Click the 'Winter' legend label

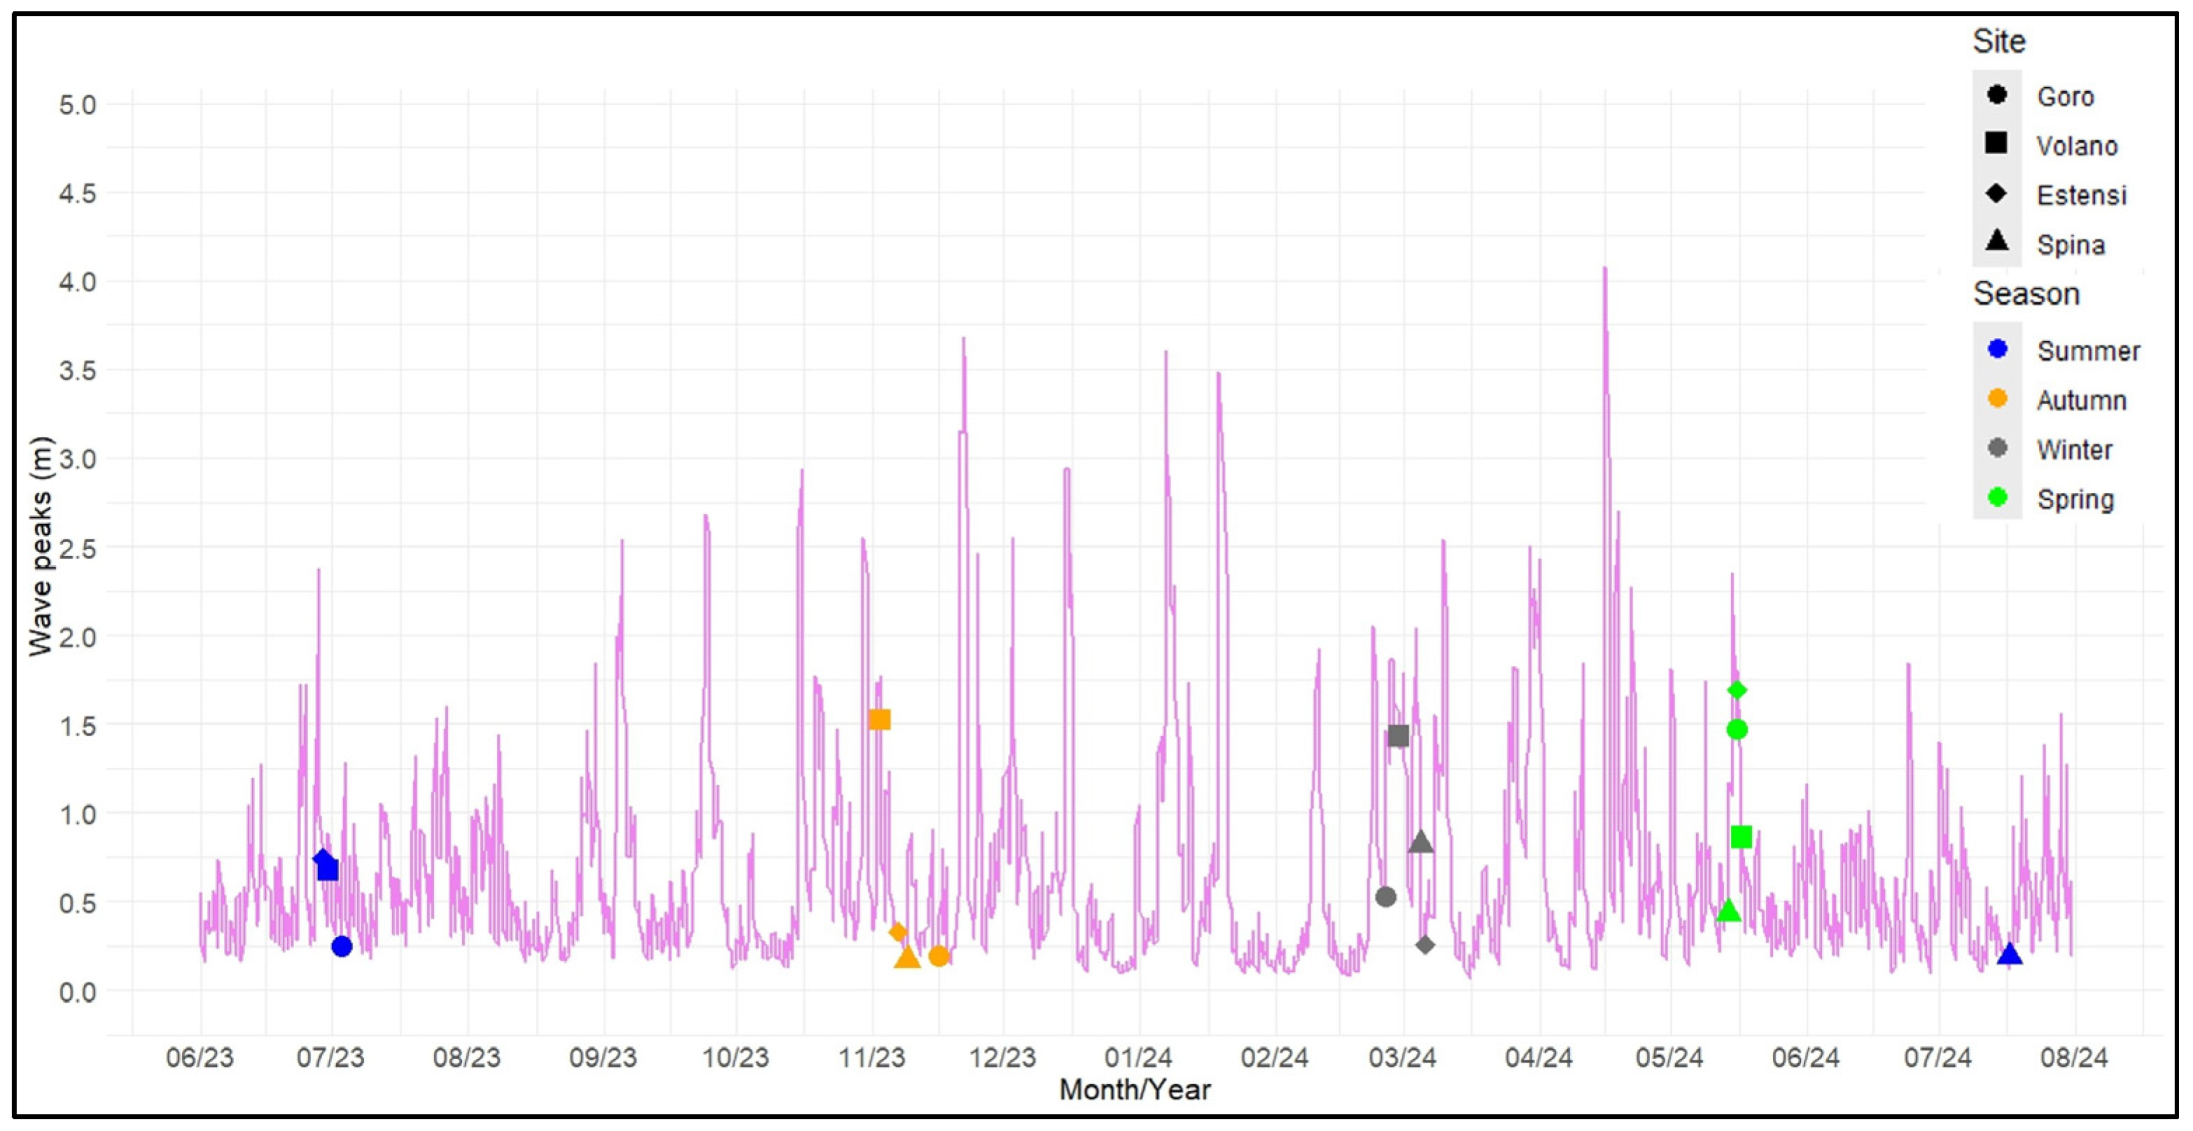pyautogui.click(x=2075, y=450)
